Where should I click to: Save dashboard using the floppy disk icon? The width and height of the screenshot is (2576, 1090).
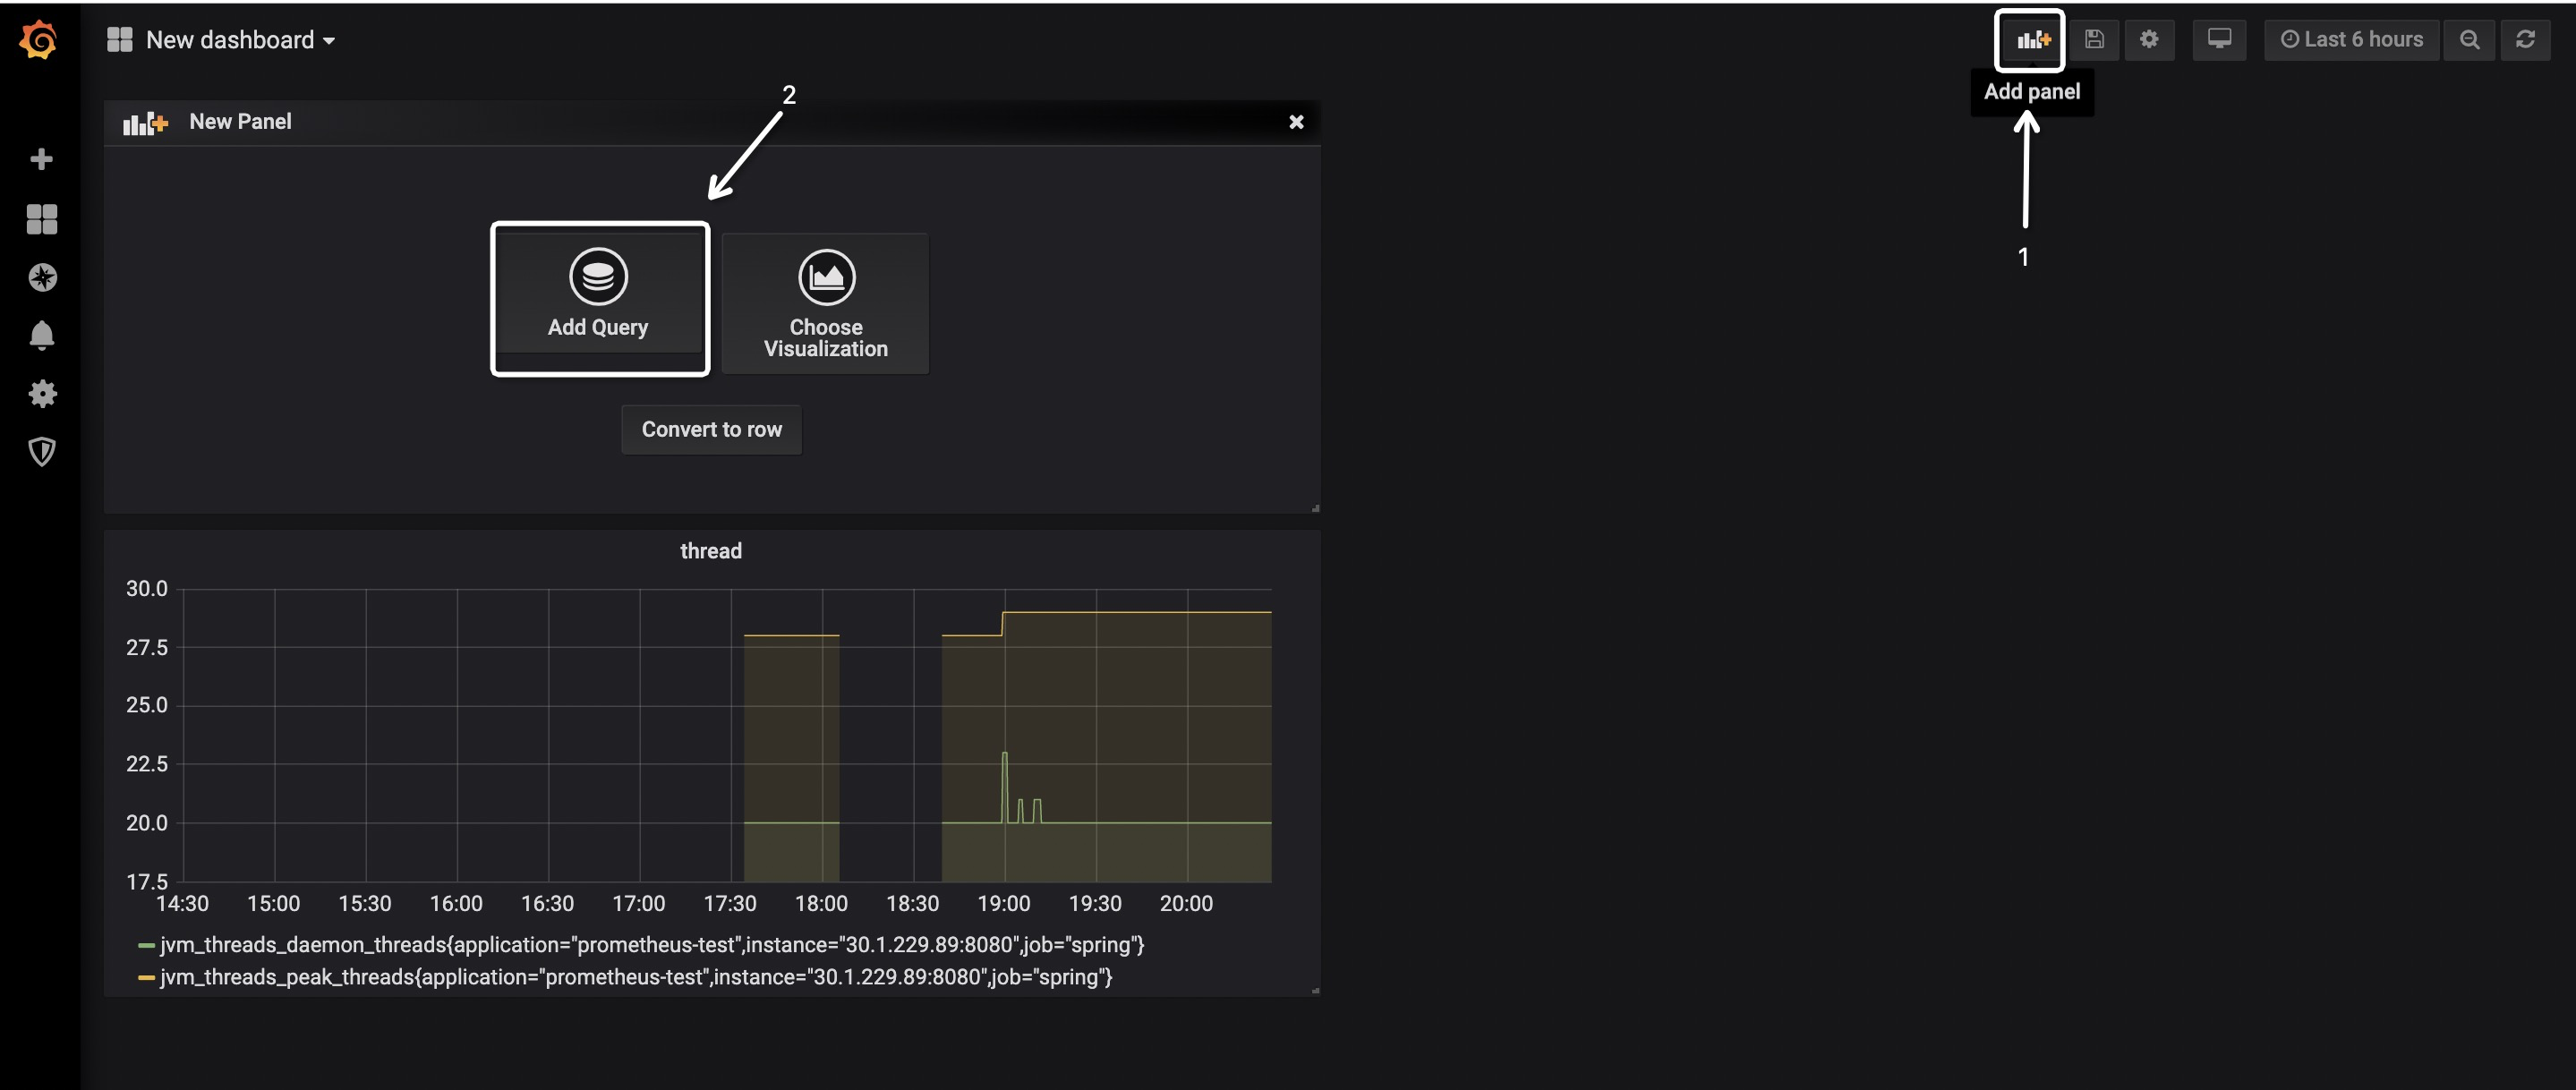point(2094,40)
